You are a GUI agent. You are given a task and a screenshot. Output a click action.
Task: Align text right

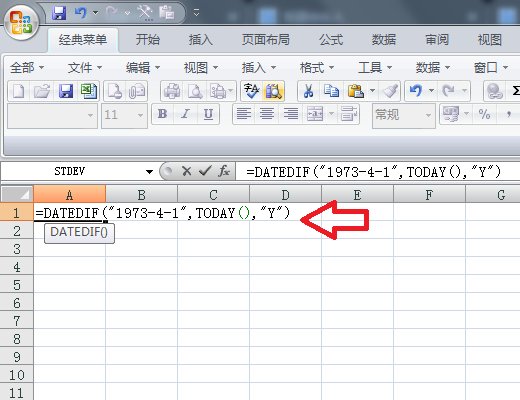coord(291,114)
